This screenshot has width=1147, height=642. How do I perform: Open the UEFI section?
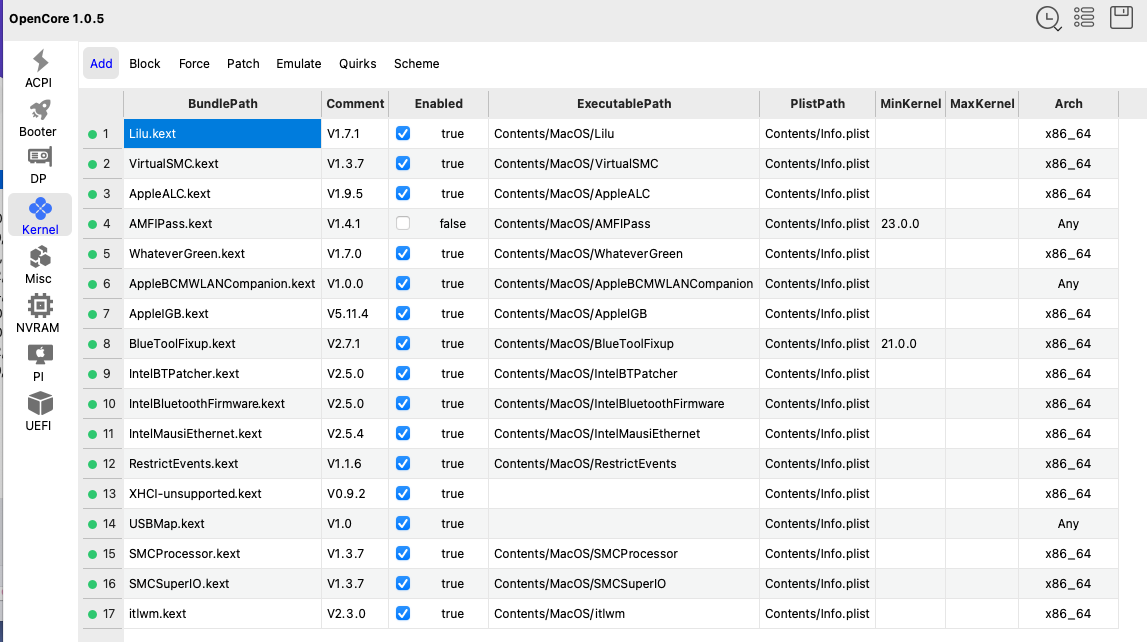pos(39,412)
